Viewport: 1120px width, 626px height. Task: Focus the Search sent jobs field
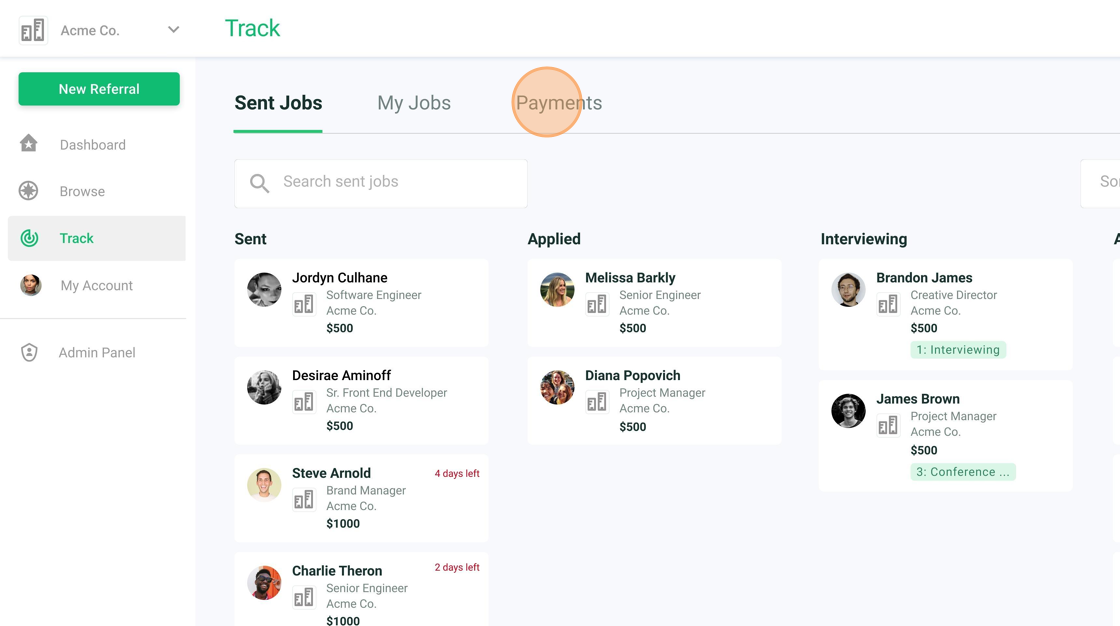click(381, 184)
